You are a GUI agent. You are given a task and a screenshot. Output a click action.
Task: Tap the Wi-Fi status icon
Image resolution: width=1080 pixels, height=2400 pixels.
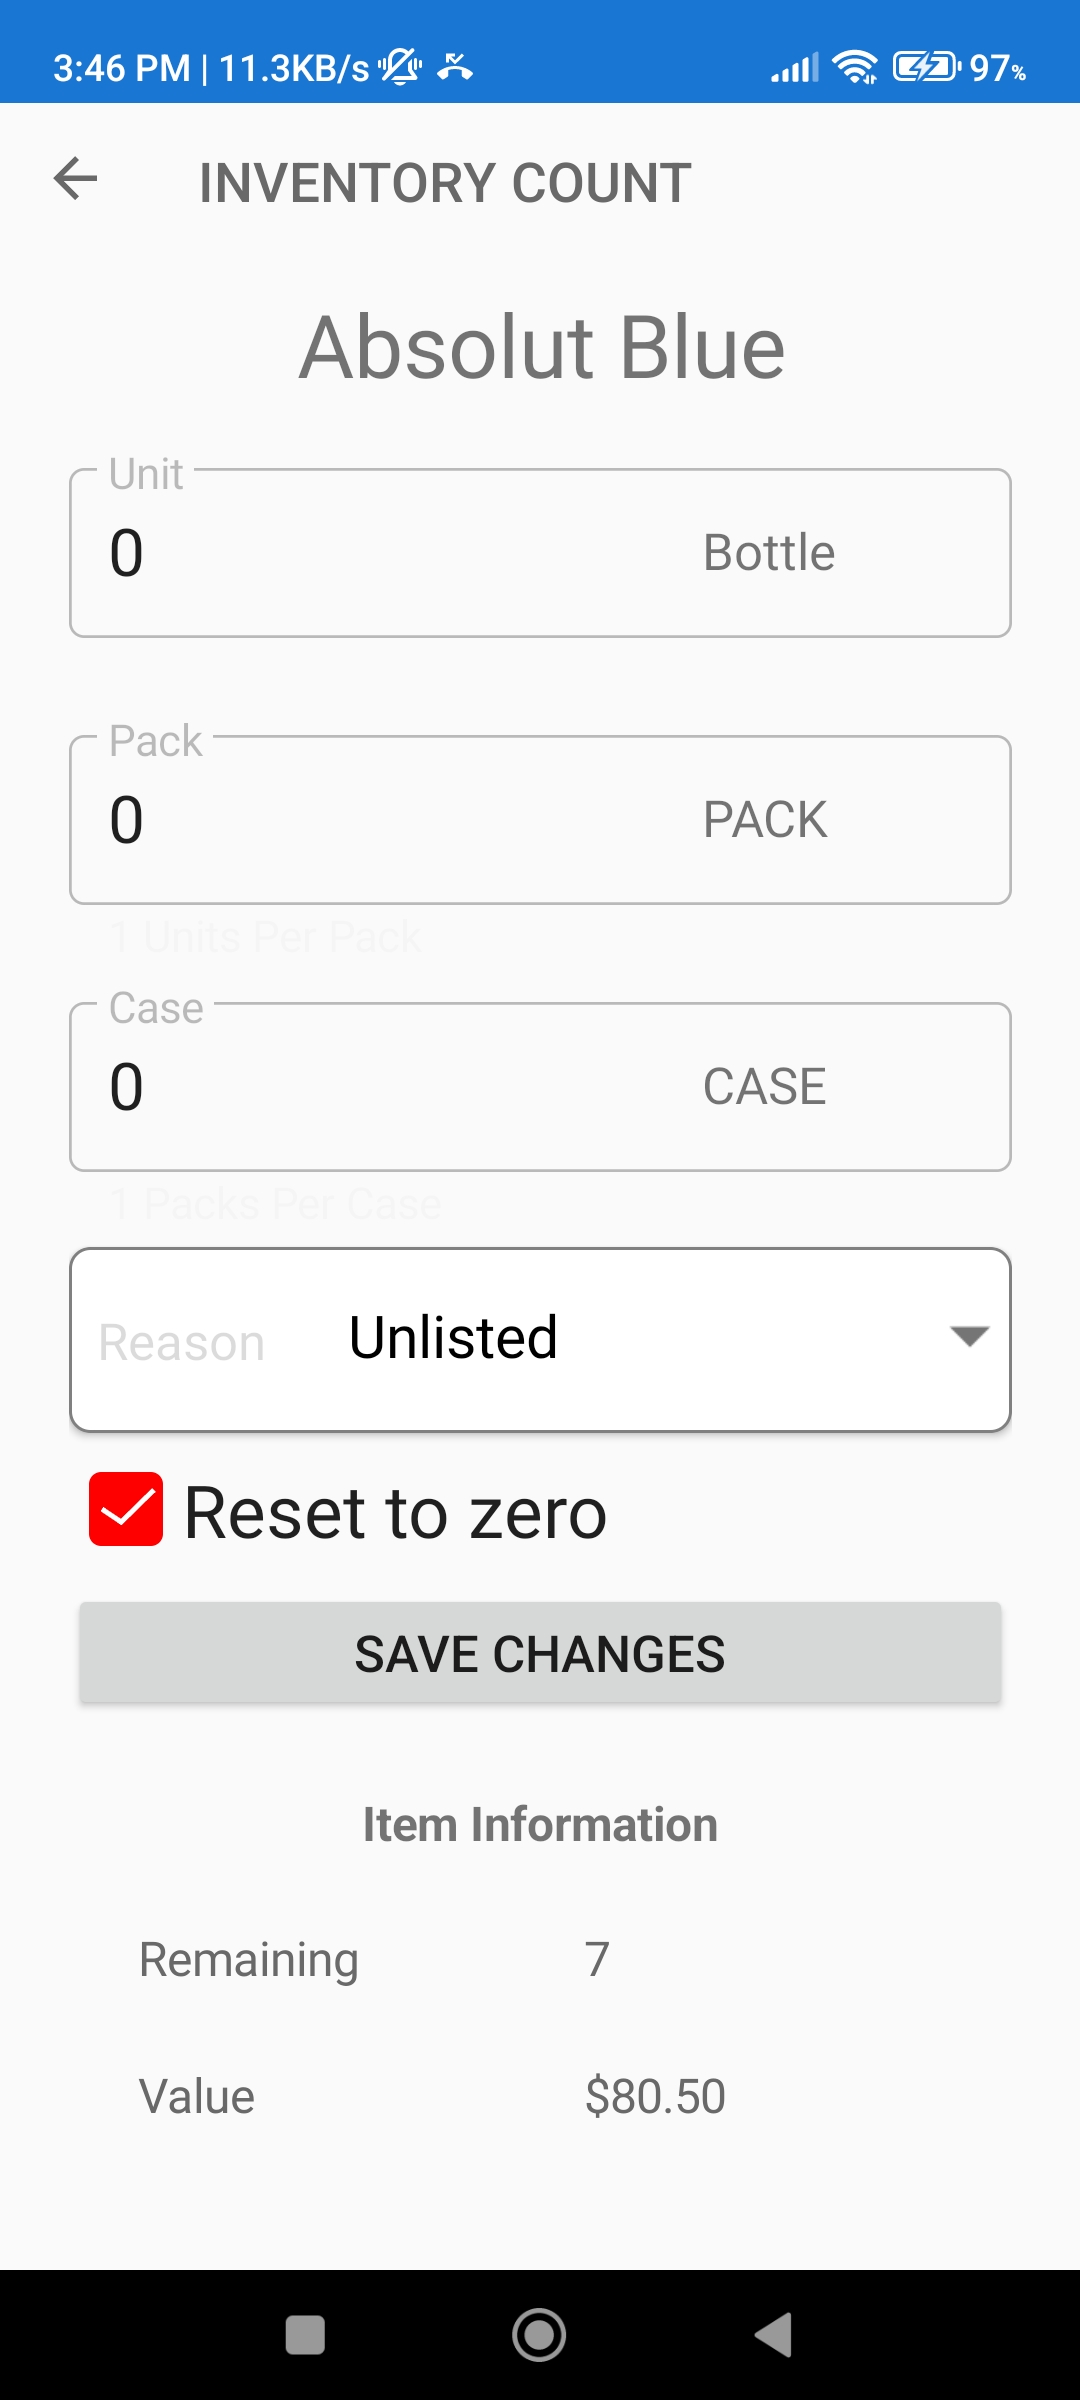[855, 68]
